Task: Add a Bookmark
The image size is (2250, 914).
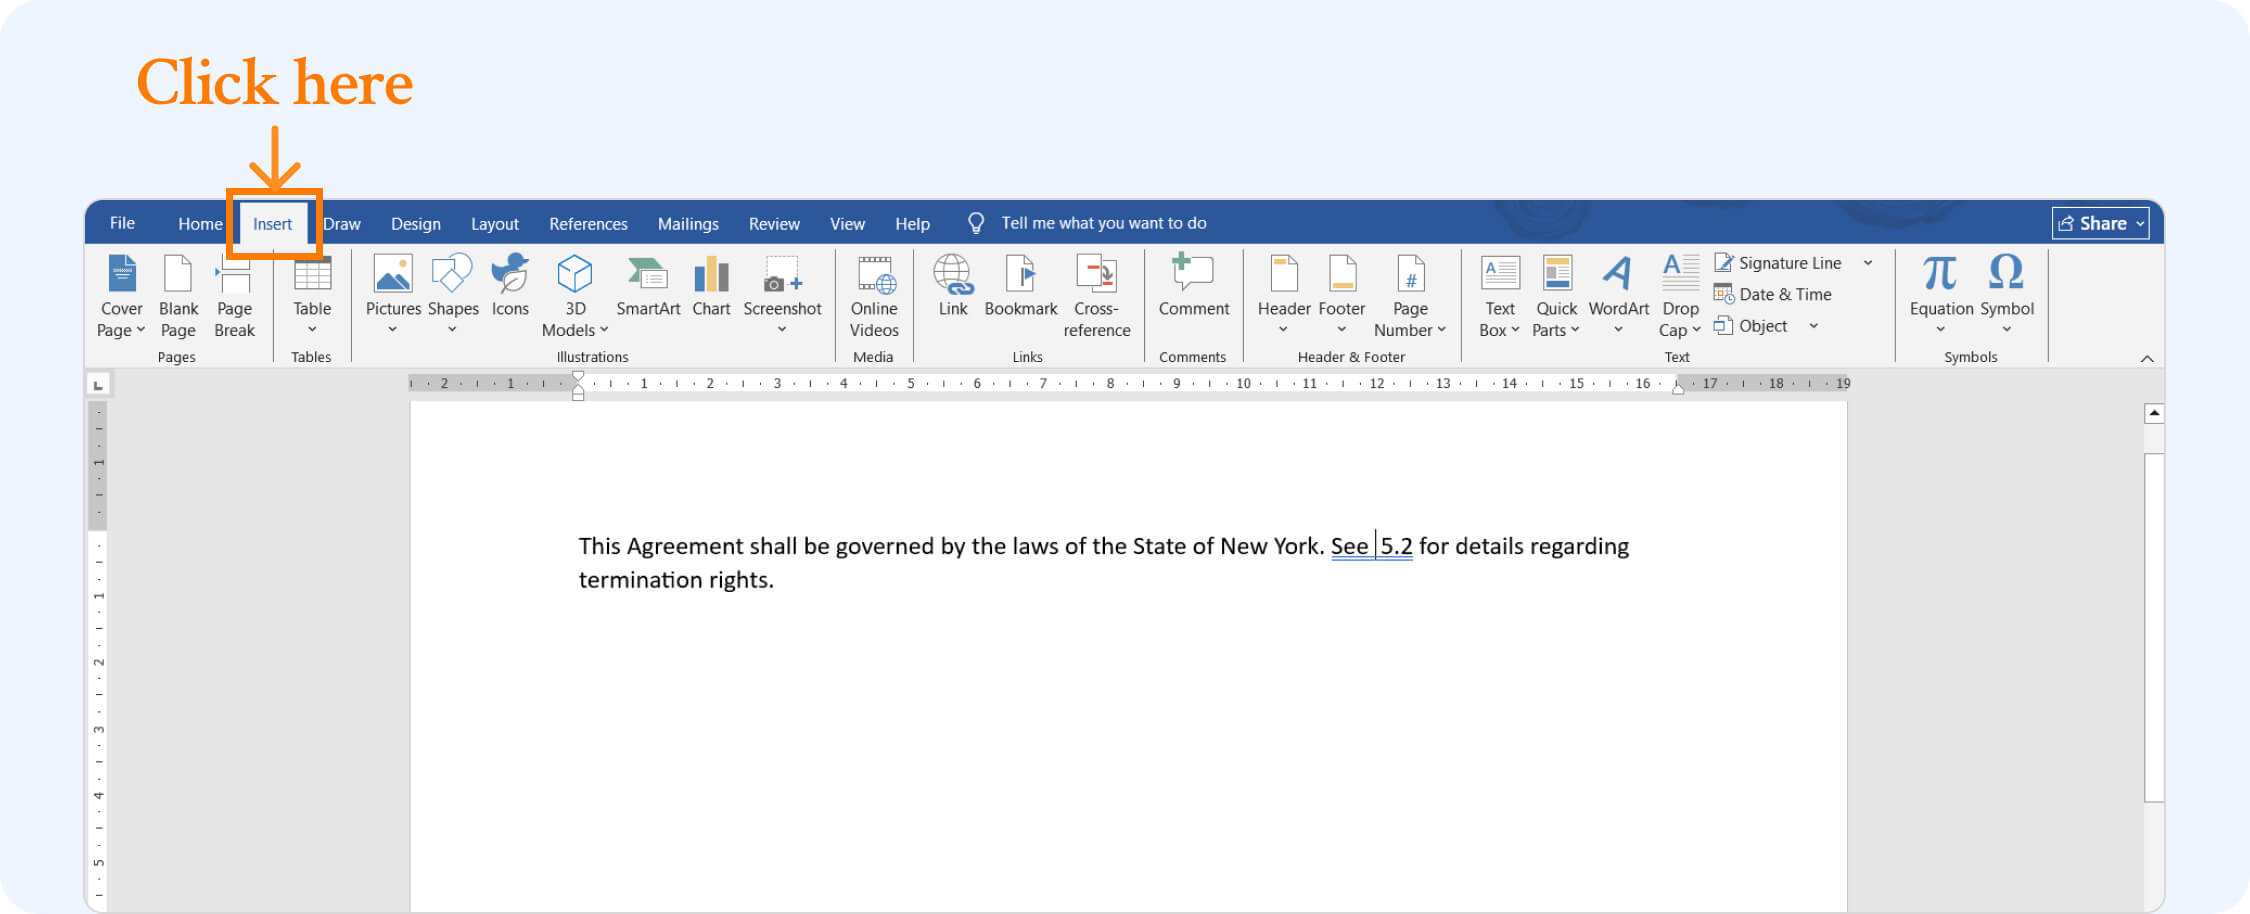Action: tap(1021, 288)
